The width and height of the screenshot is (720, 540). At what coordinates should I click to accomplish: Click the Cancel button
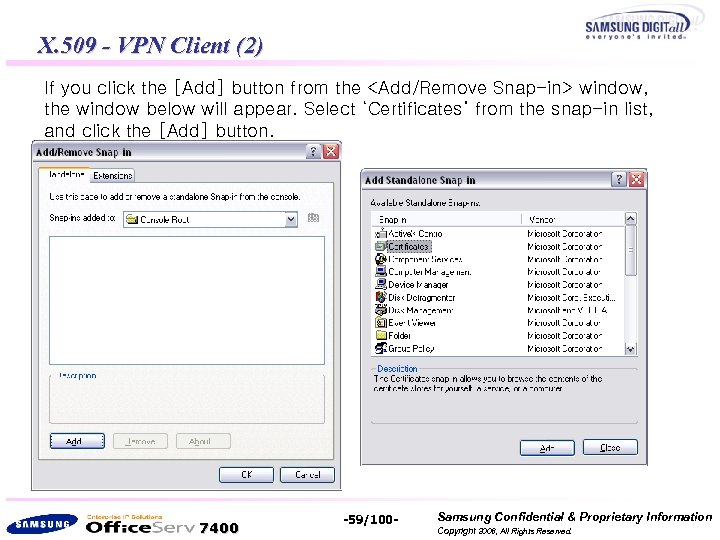point(308,474)
